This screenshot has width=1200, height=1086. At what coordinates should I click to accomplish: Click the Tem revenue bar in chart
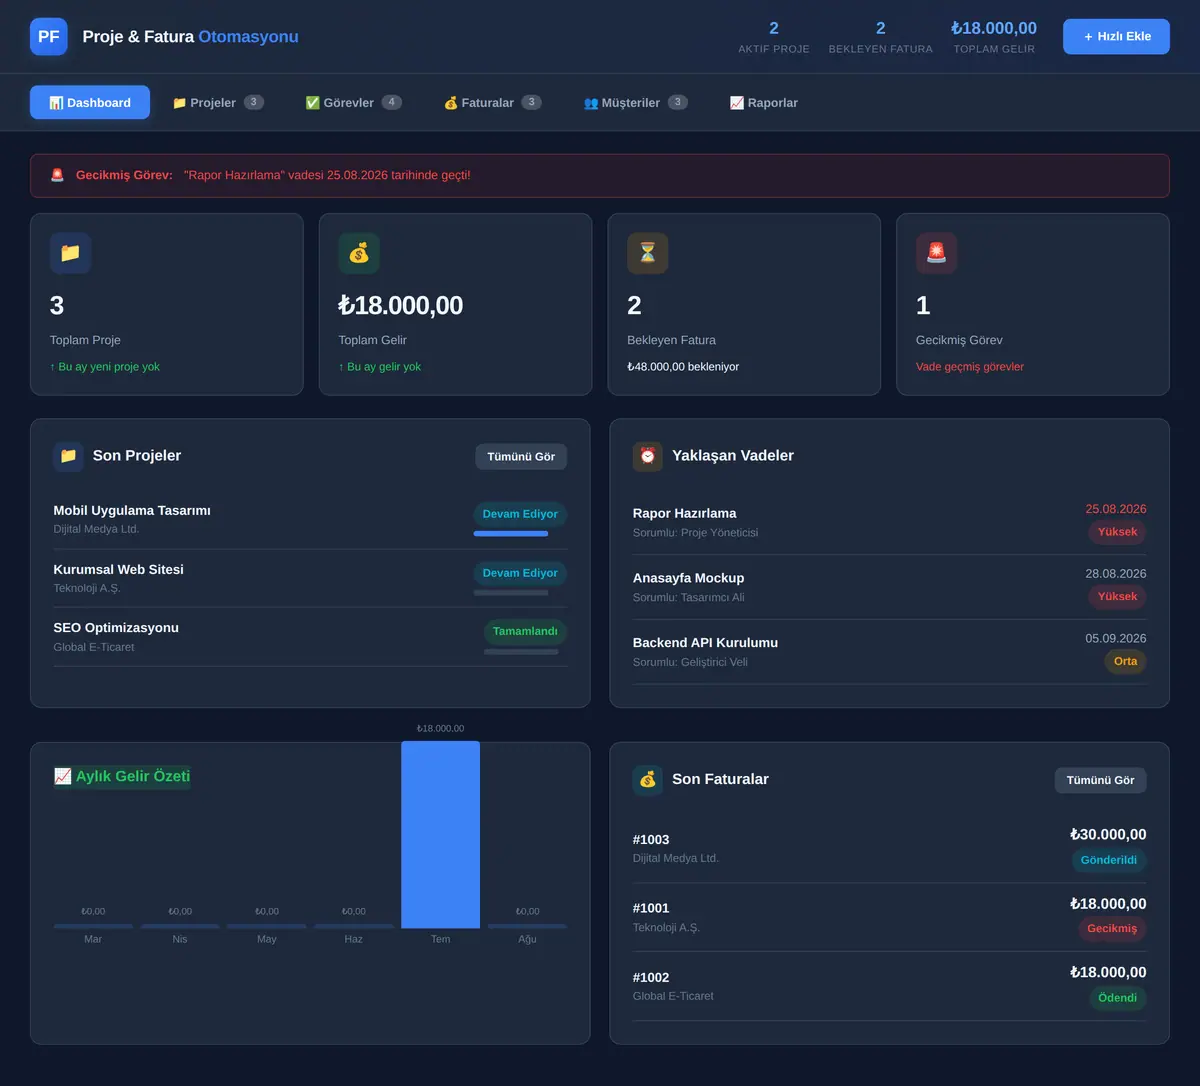click(440, 834)
